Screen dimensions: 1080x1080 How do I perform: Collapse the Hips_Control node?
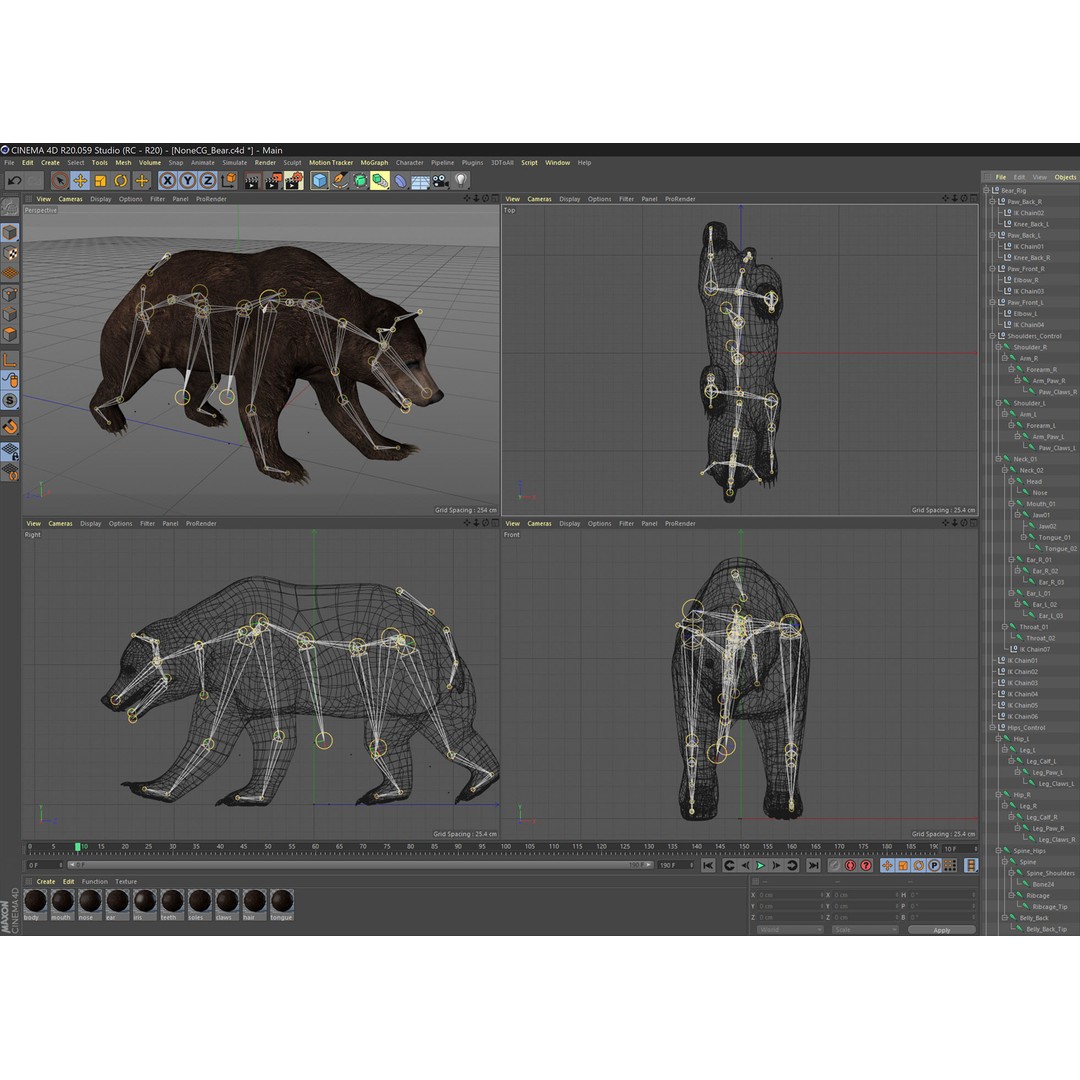coord(993,727)
